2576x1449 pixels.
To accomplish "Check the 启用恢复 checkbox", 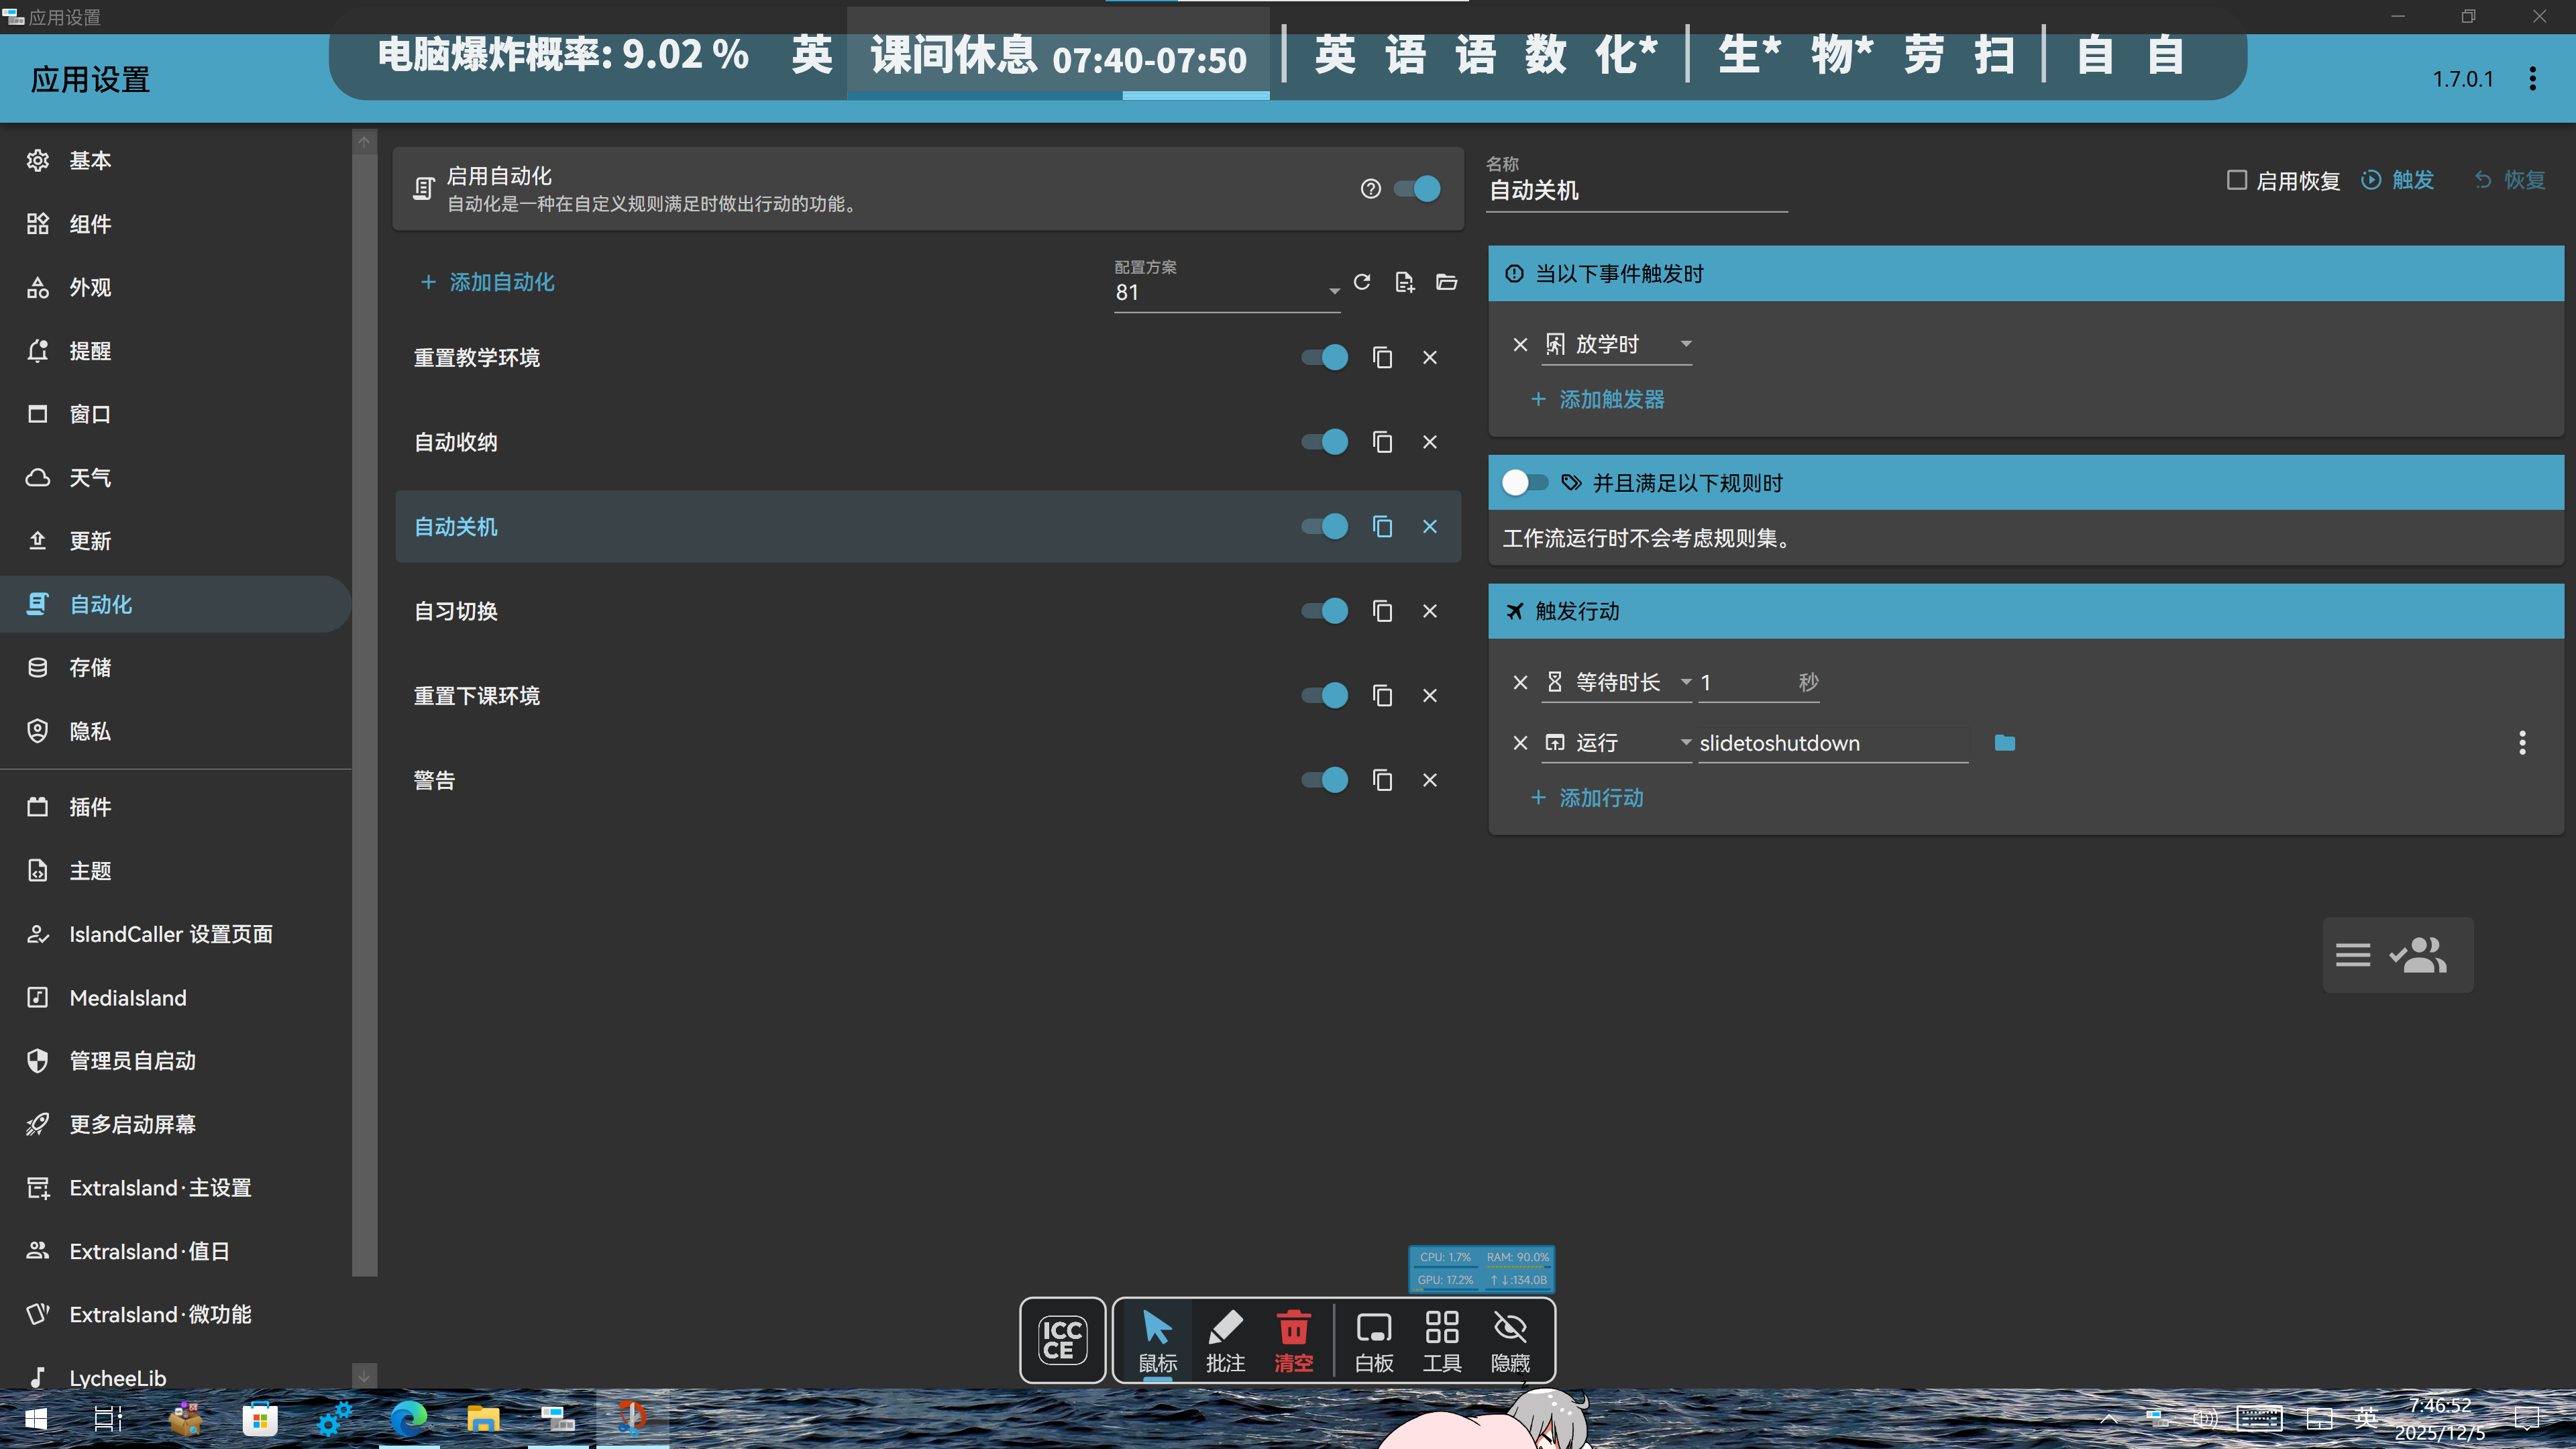I will pyautogui.click(x=2237, y=180).
